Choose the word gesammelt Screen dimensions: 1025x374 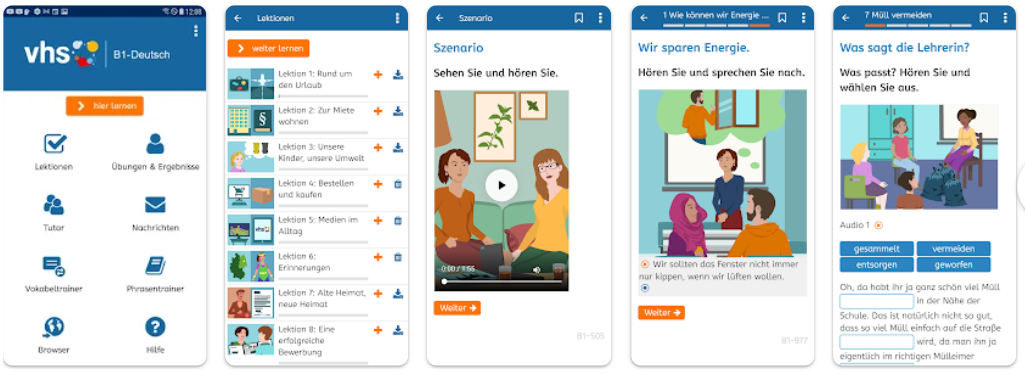(877, 249)
